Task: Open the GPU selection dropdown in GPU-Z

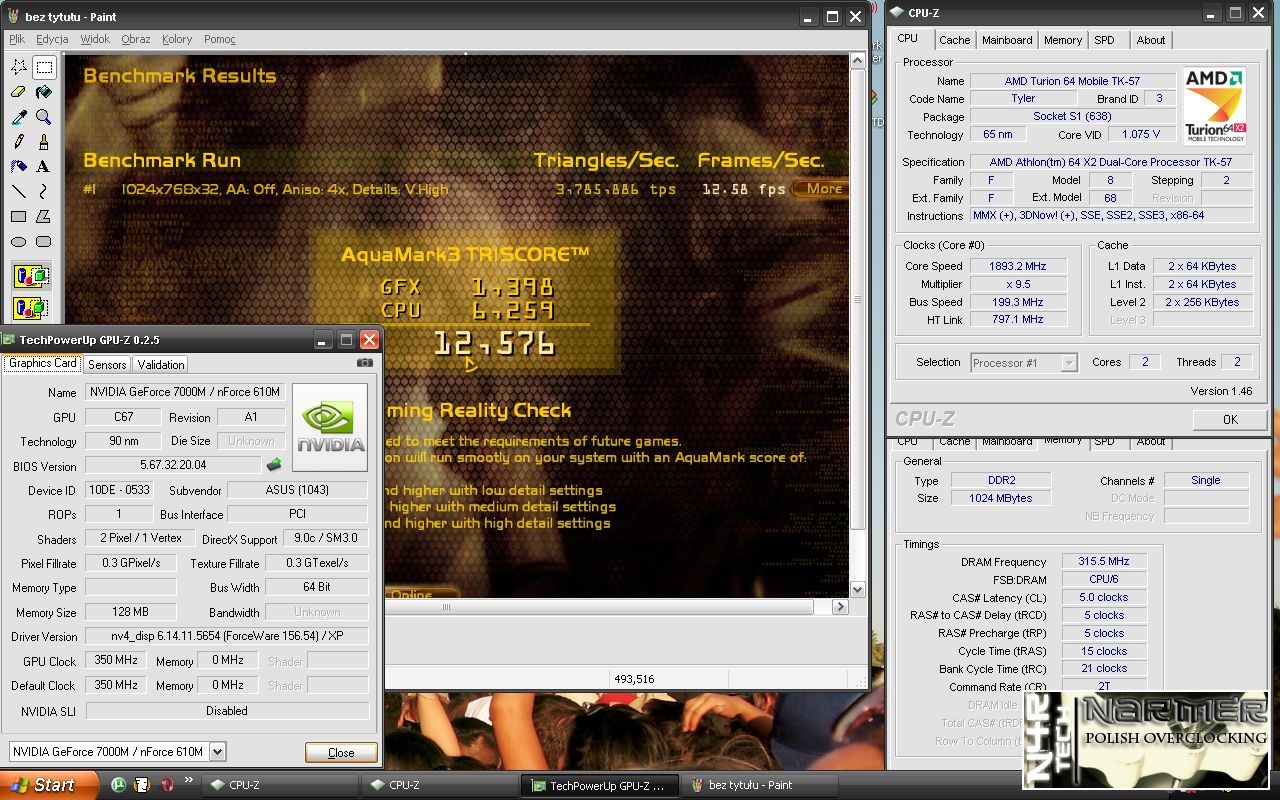Action: (x=218, y=751)
